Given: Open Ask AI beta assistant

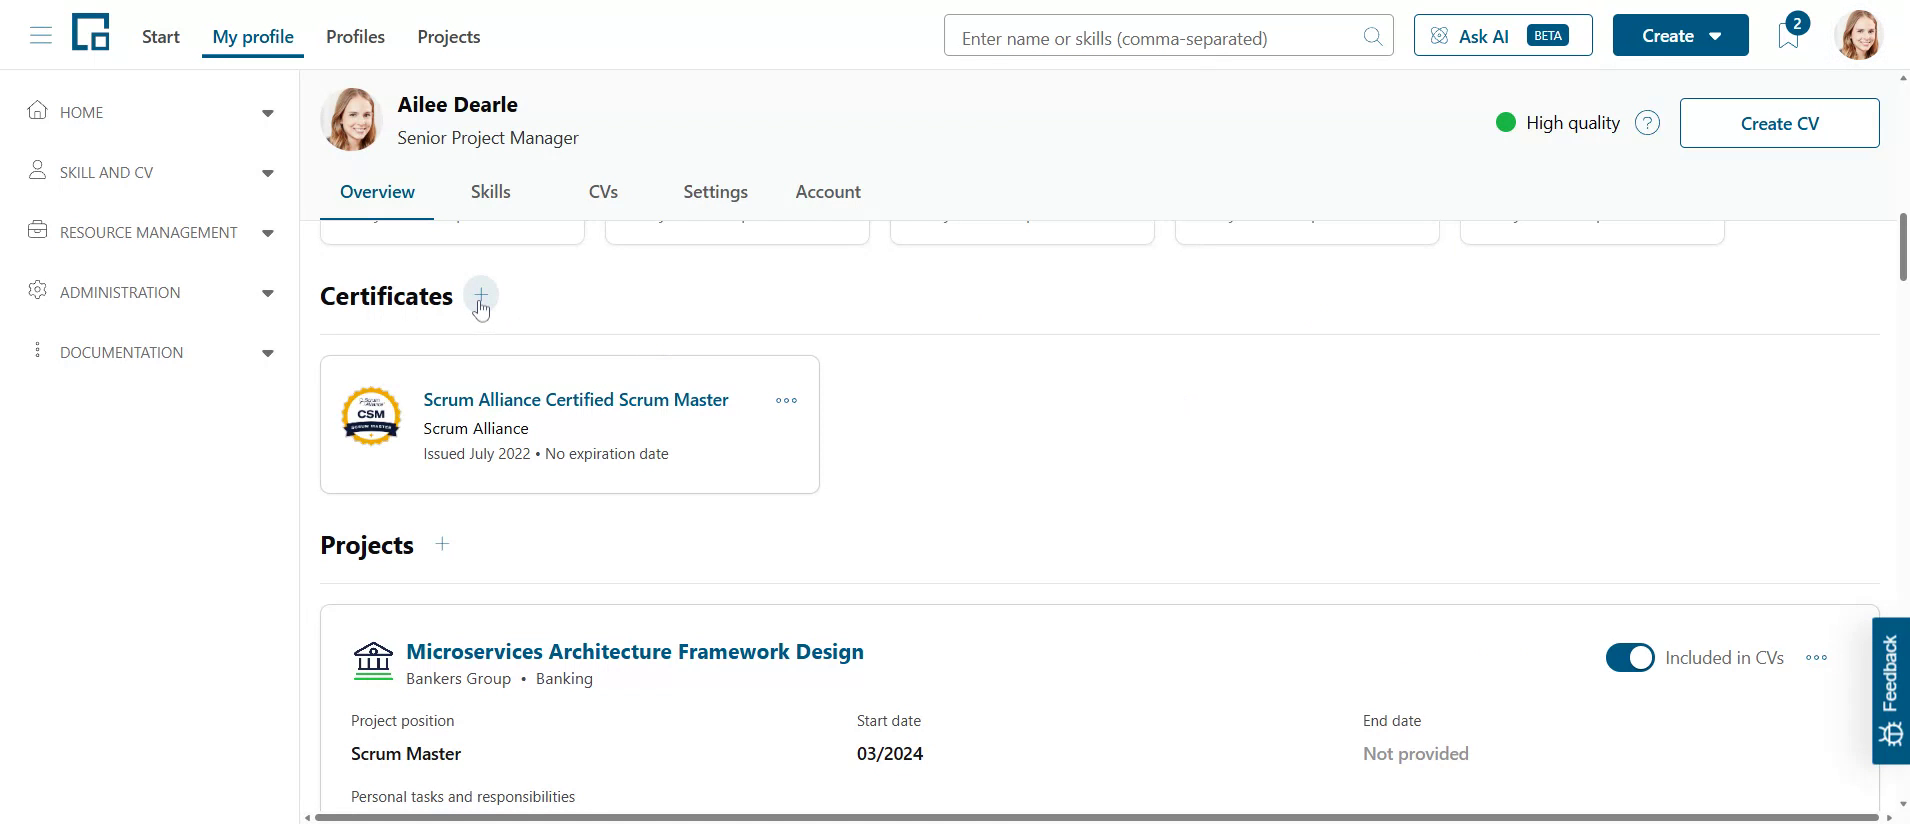Looking at the screenshot, I should click(1503, 35).
